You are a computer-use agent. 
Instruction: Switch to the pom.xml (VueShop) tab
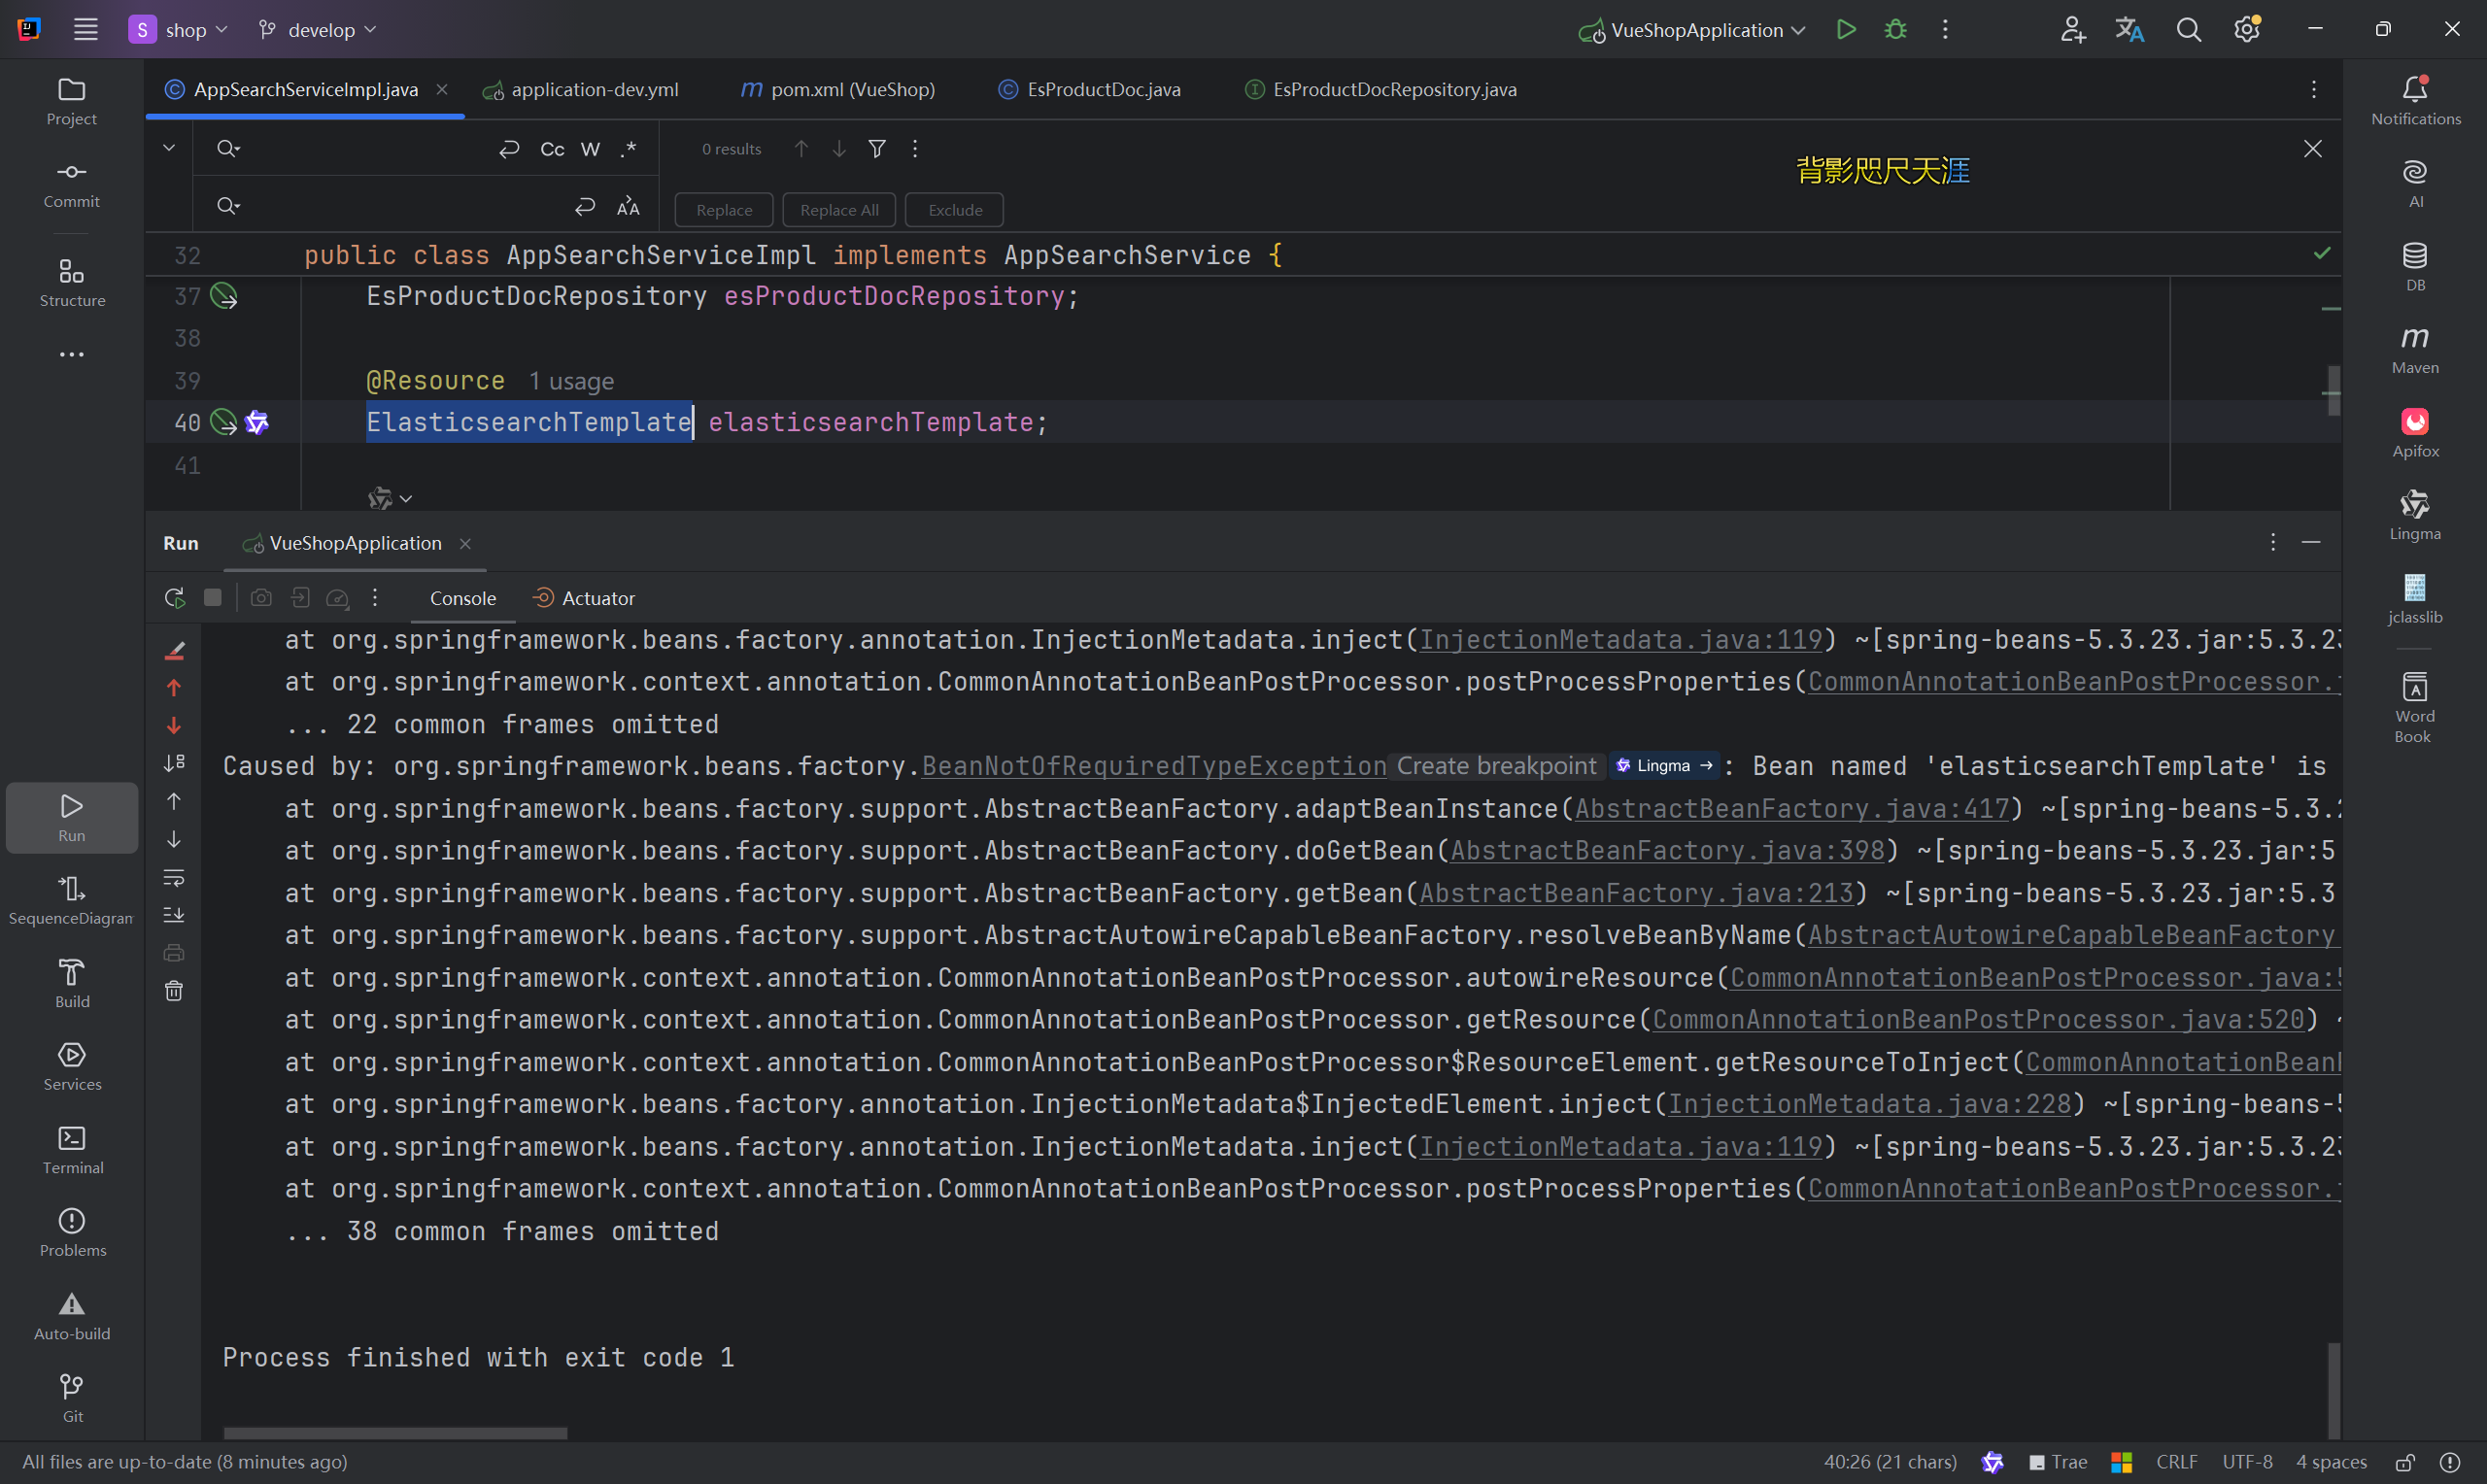(838, 89)
